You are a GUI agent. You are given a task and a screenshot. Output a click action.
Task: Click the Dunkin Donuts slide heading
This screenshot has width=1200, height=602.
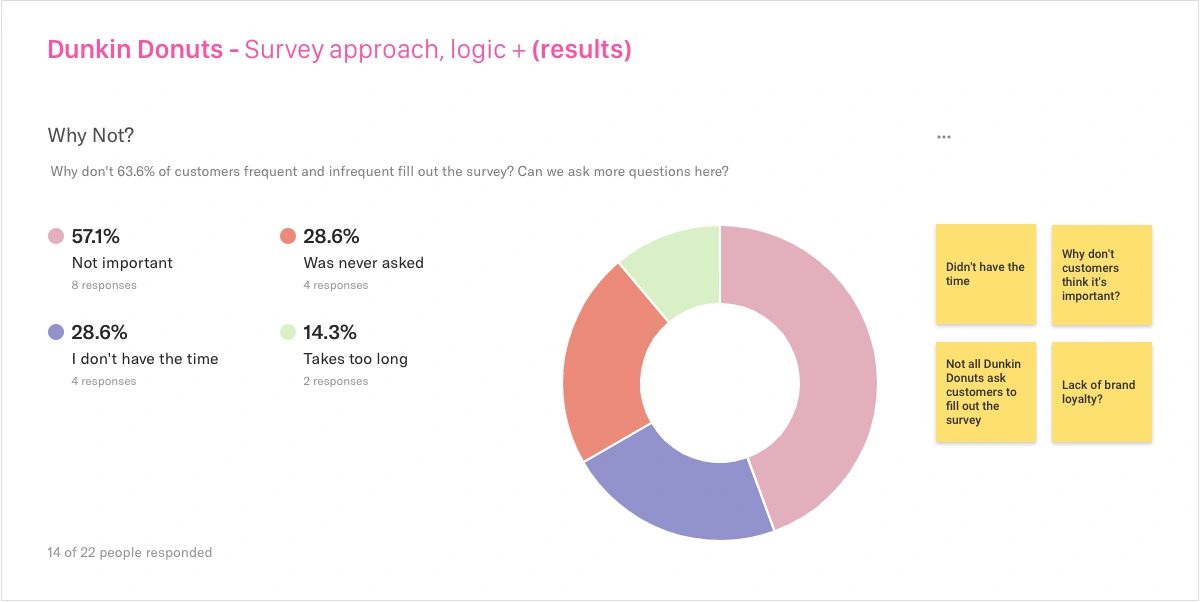click(x=339, y=50)
